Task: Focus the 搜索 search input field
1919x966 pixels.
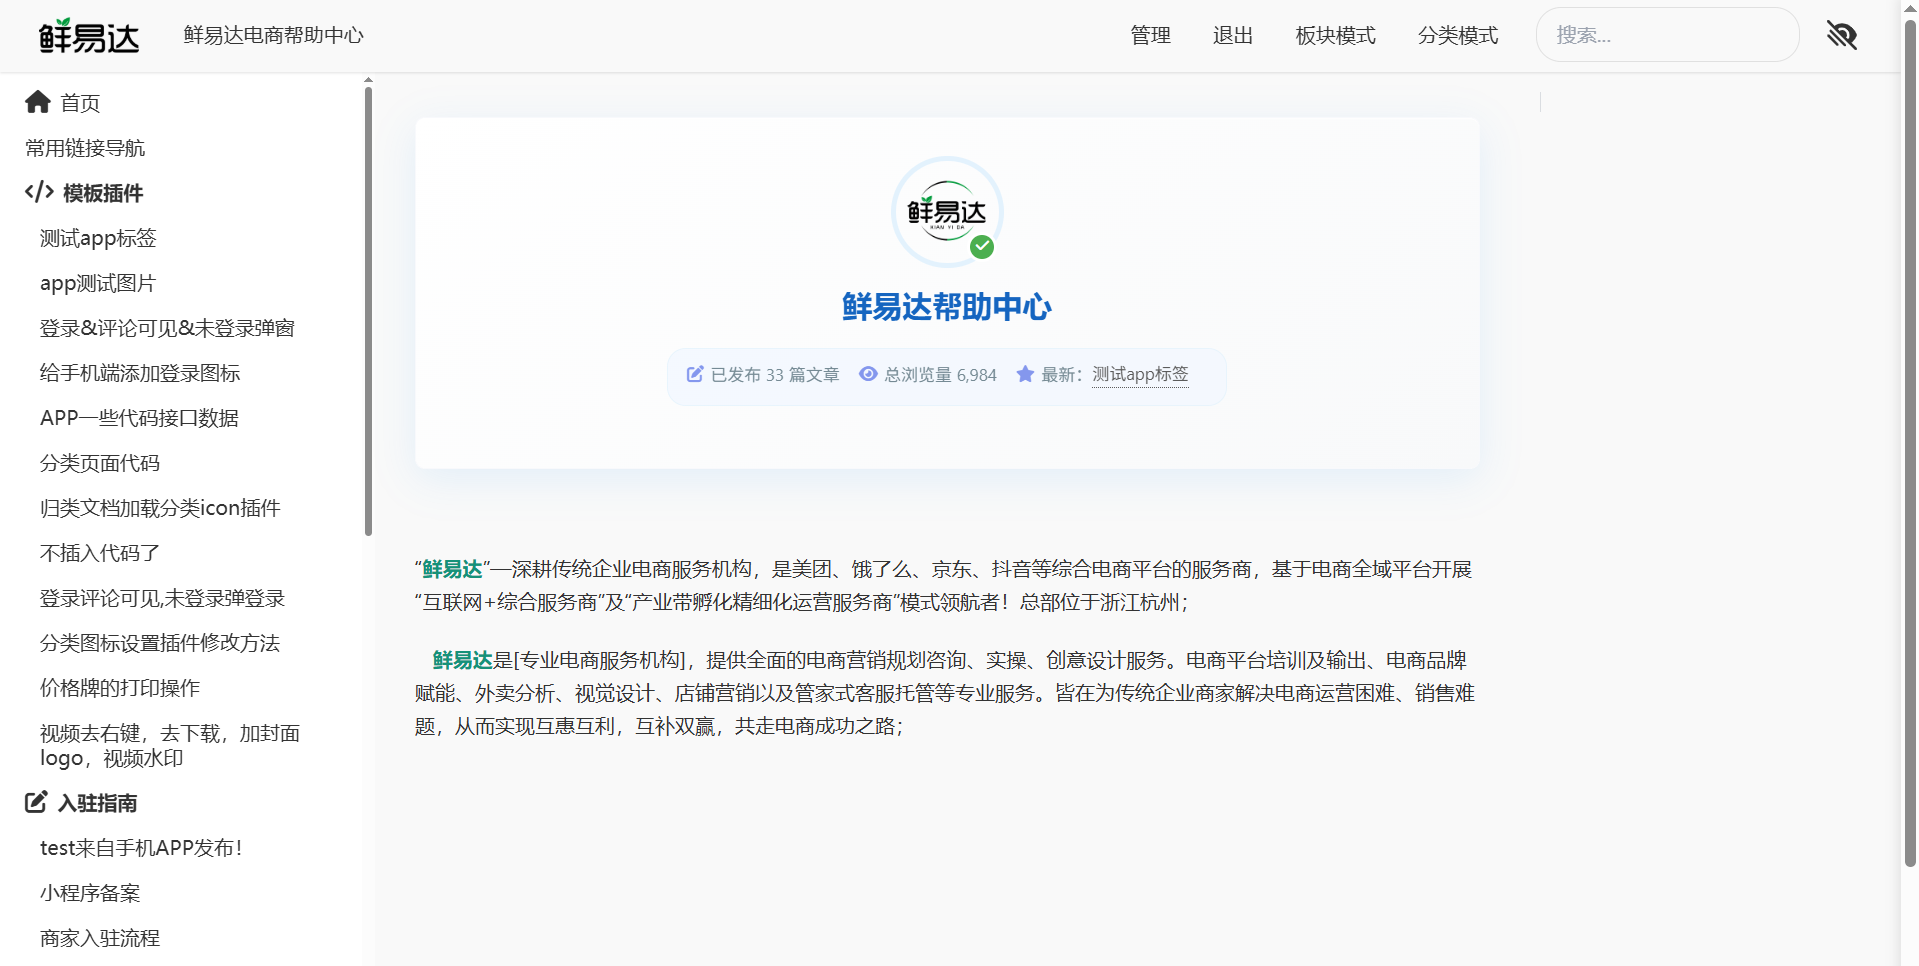Action: point(1667,35)
